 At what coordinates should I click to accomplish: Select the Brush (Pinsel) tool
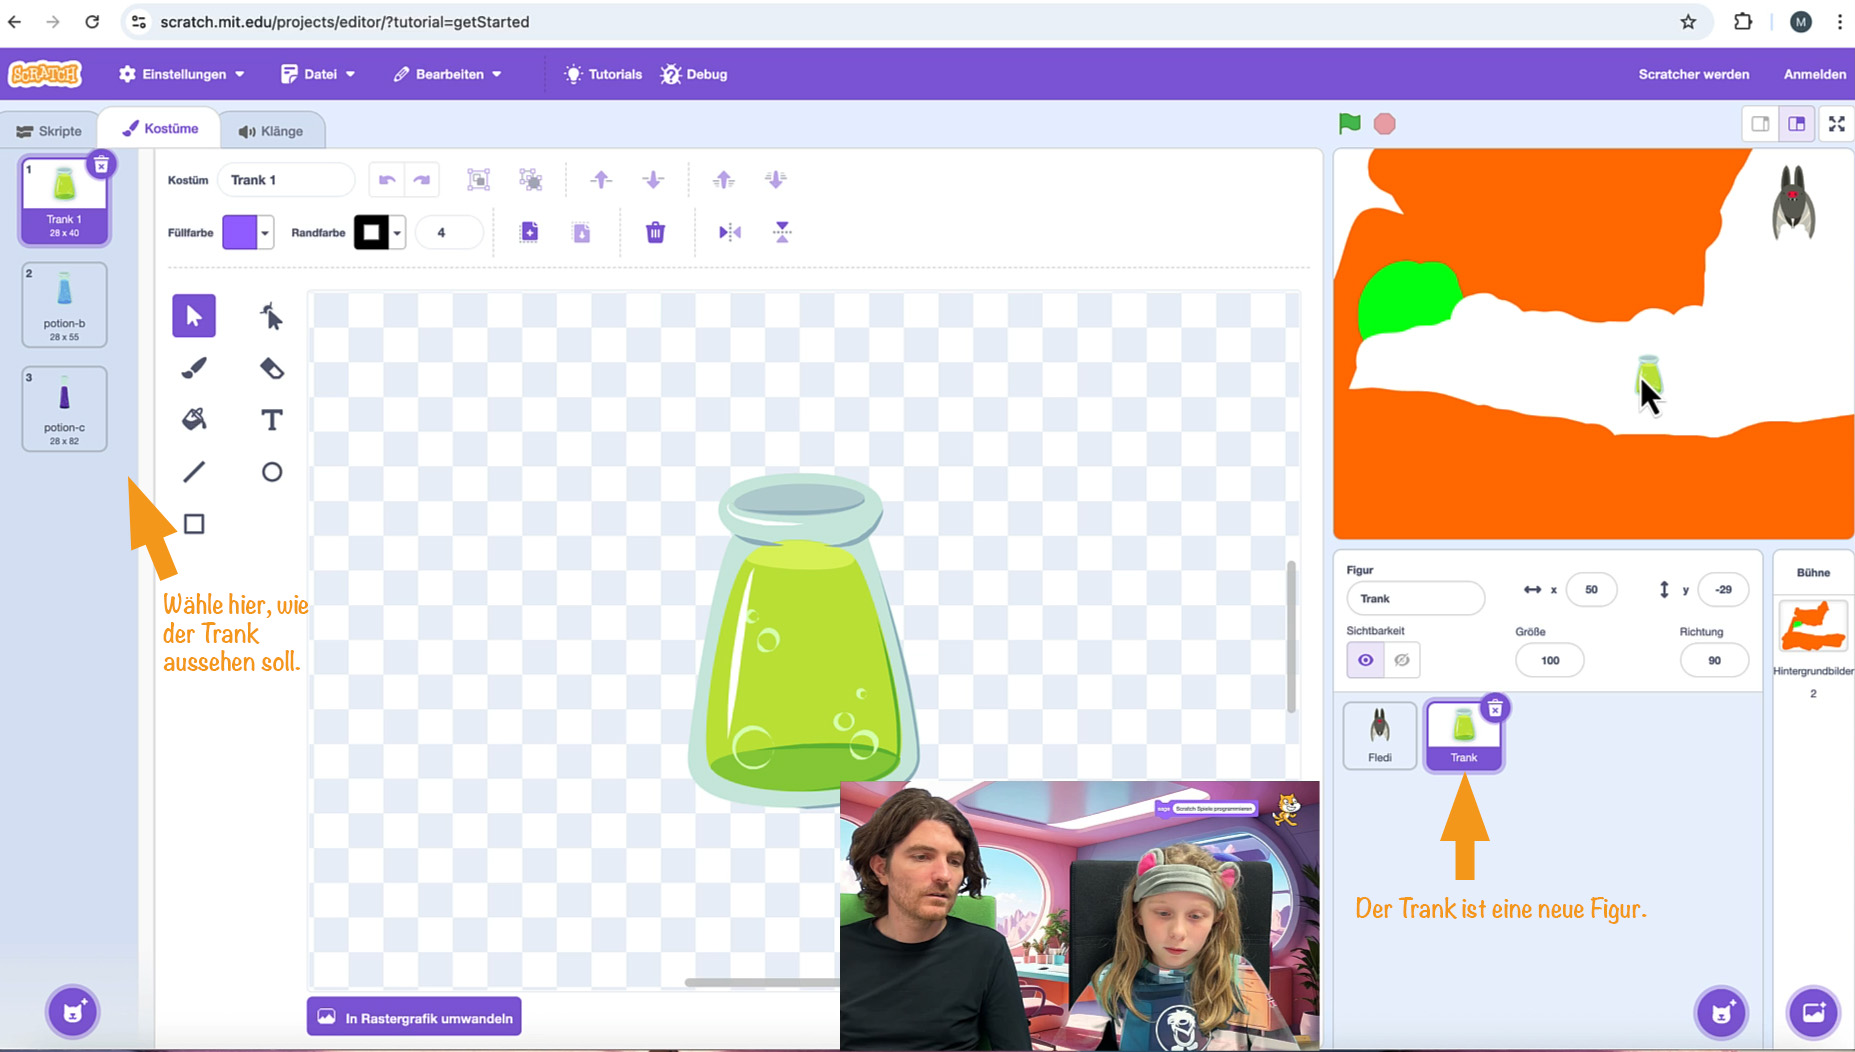[194, 369]
